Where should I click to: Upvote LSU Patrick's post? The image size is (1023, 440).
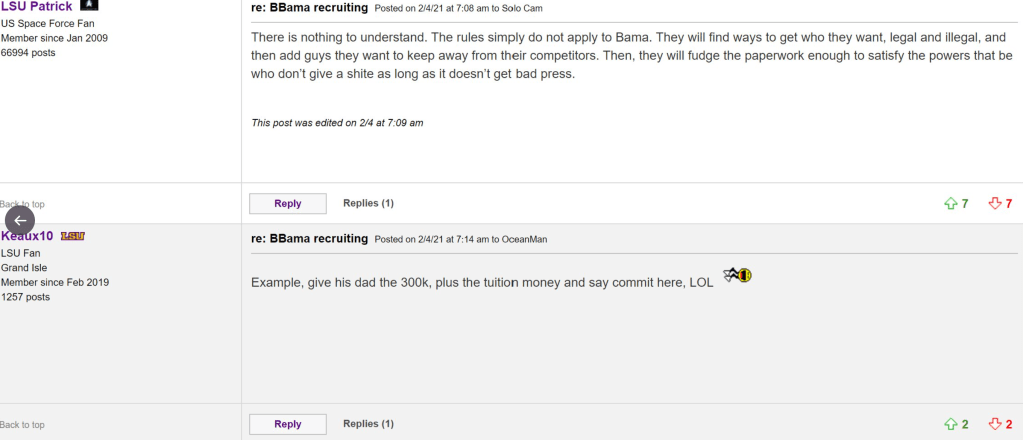[x=950, y=204]
